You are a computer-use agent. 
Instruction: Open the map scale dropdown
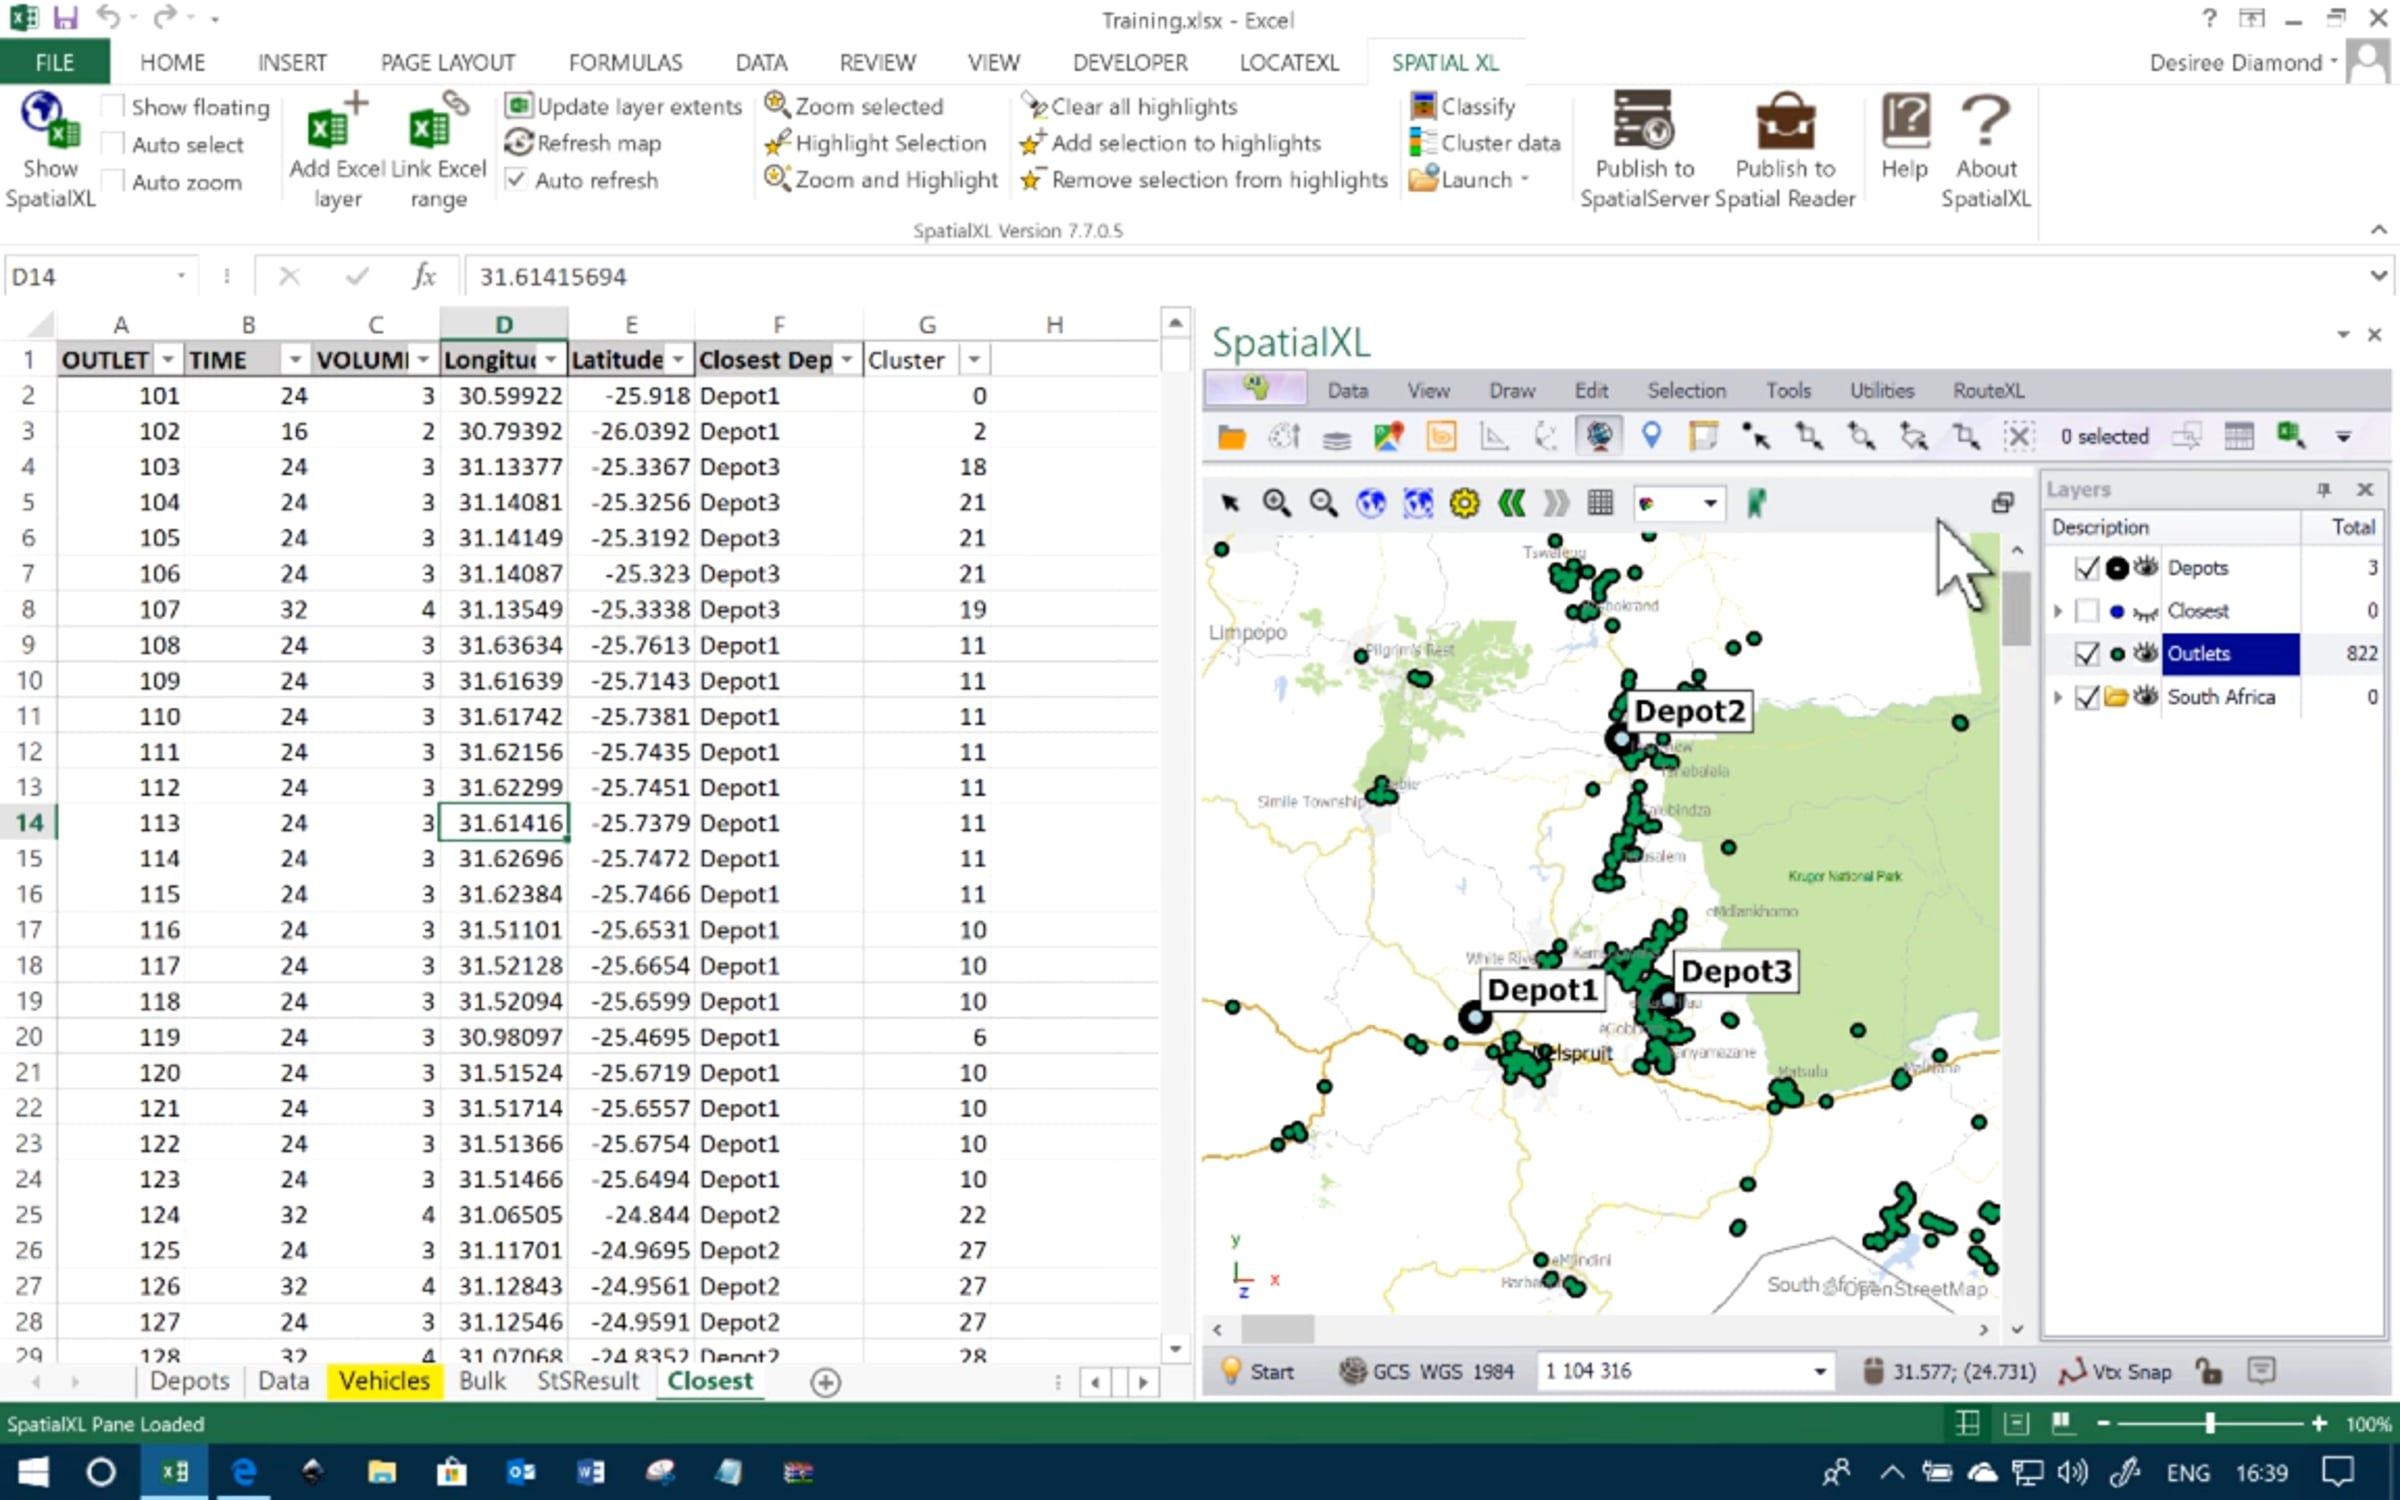point(1820,1371)
